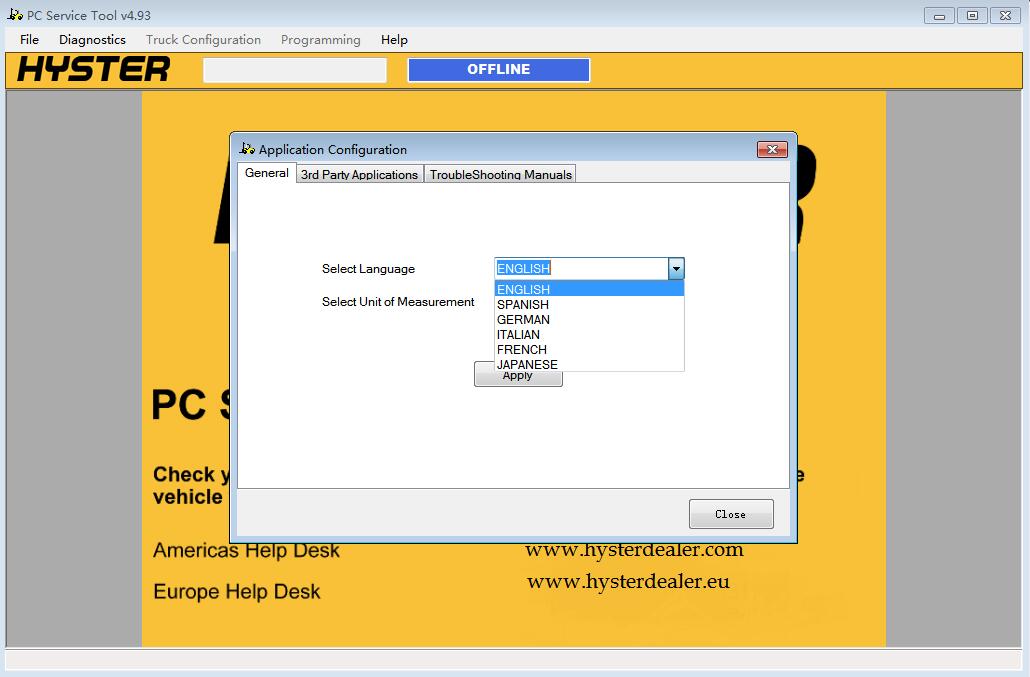
Task: Pick ITALIAN from the open language list
Action: coord(519,334)
